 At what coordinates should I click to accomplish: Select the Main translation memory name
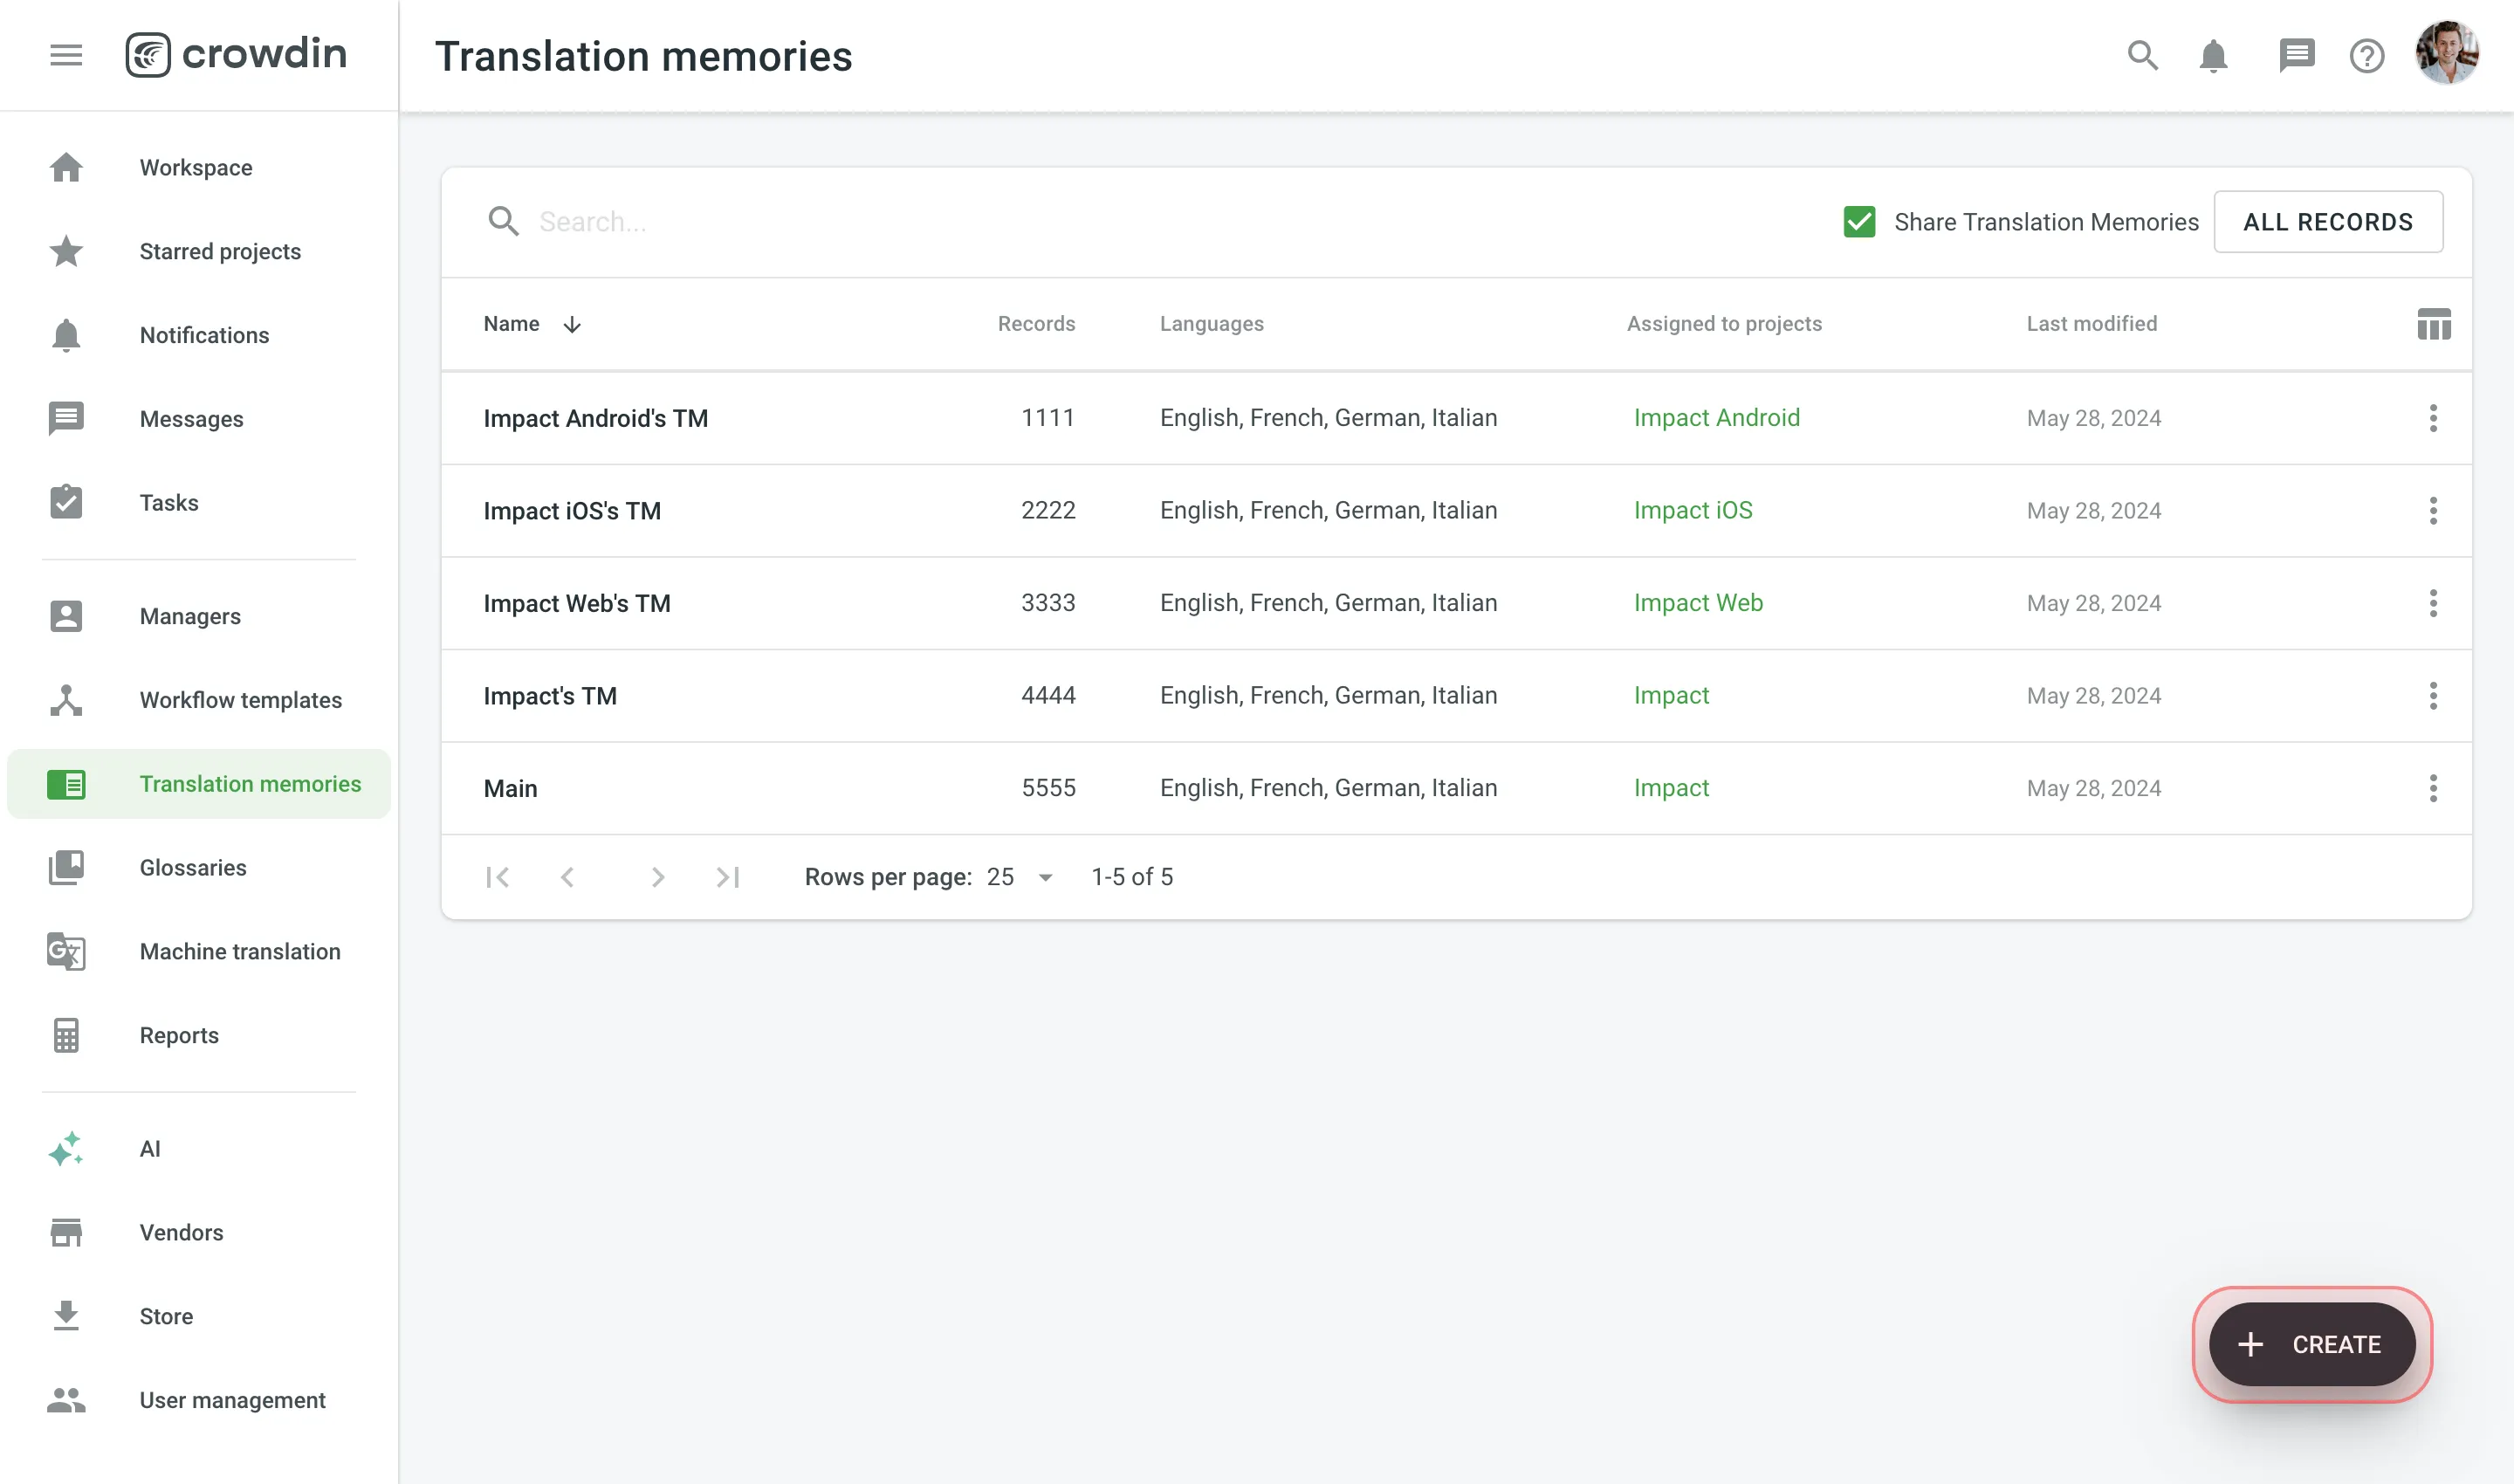(510, 789)
